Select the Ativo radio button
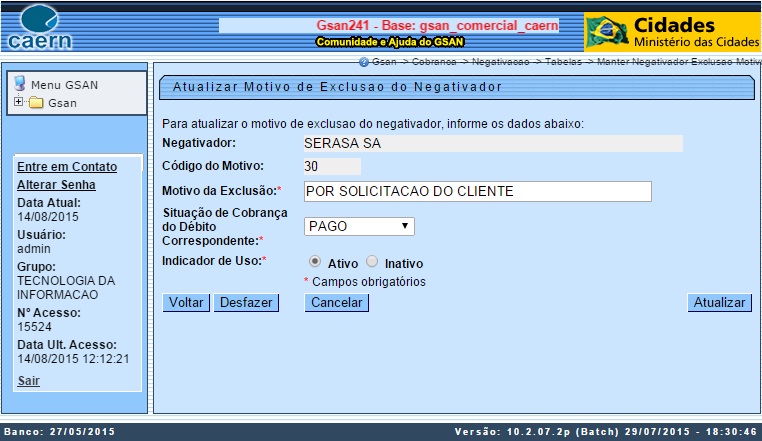 [315, 262]
